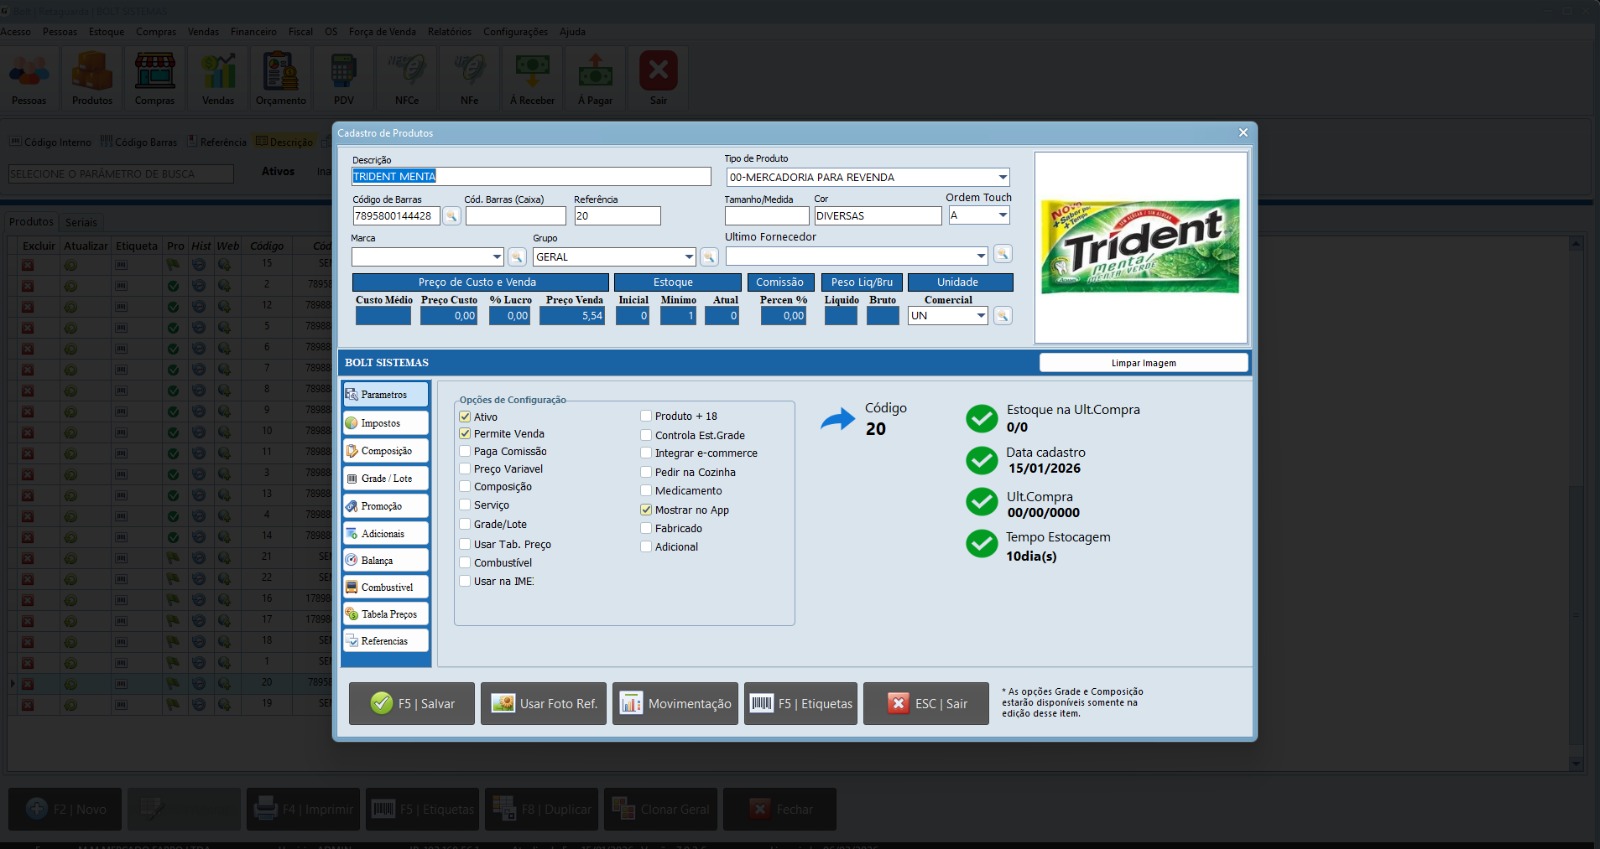Open the Balança section

click(386, 561)
